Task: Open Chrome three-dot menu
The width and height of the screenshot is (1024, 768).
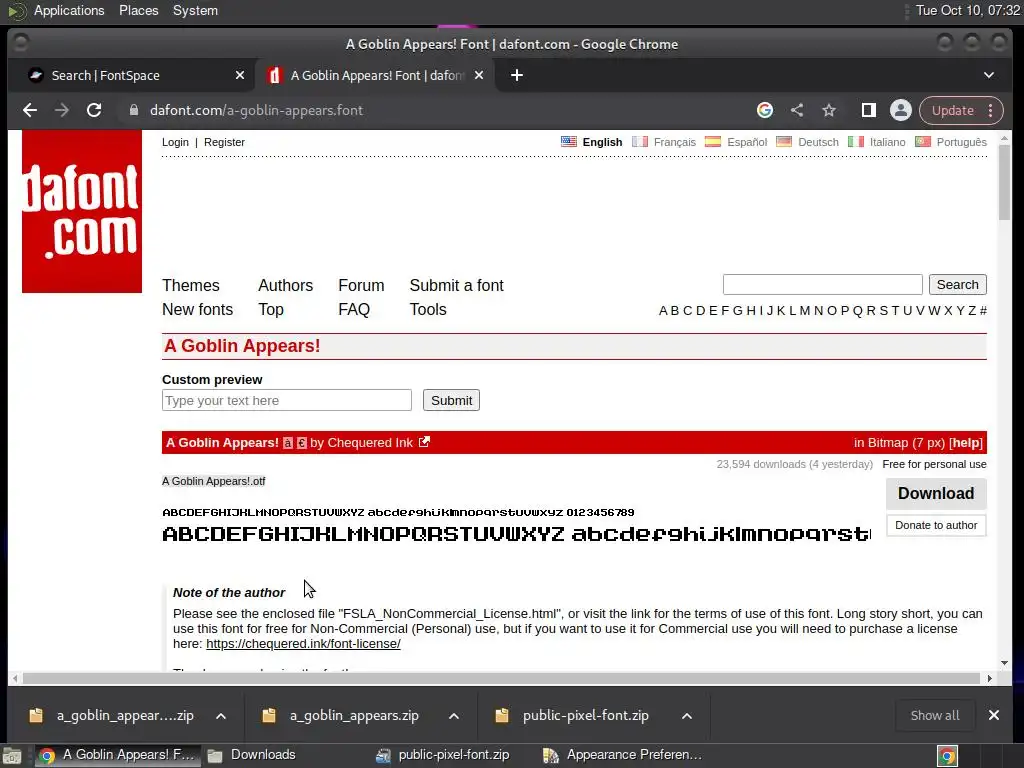Action: click(x=991, y=110)
